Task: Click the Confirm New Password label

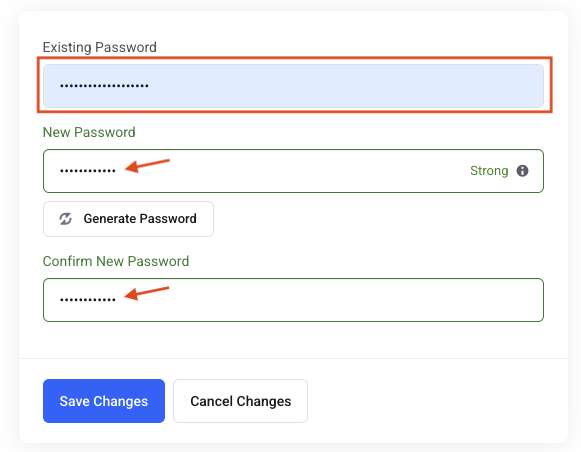Action: (x=116, y=261)
